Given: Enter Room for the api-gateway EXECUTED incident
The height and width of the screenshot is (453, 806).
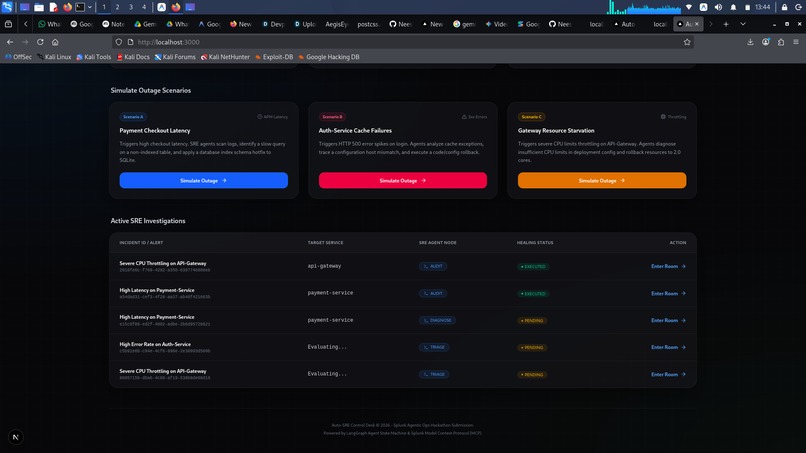Looking at the screenshot, I should (668, 266).
